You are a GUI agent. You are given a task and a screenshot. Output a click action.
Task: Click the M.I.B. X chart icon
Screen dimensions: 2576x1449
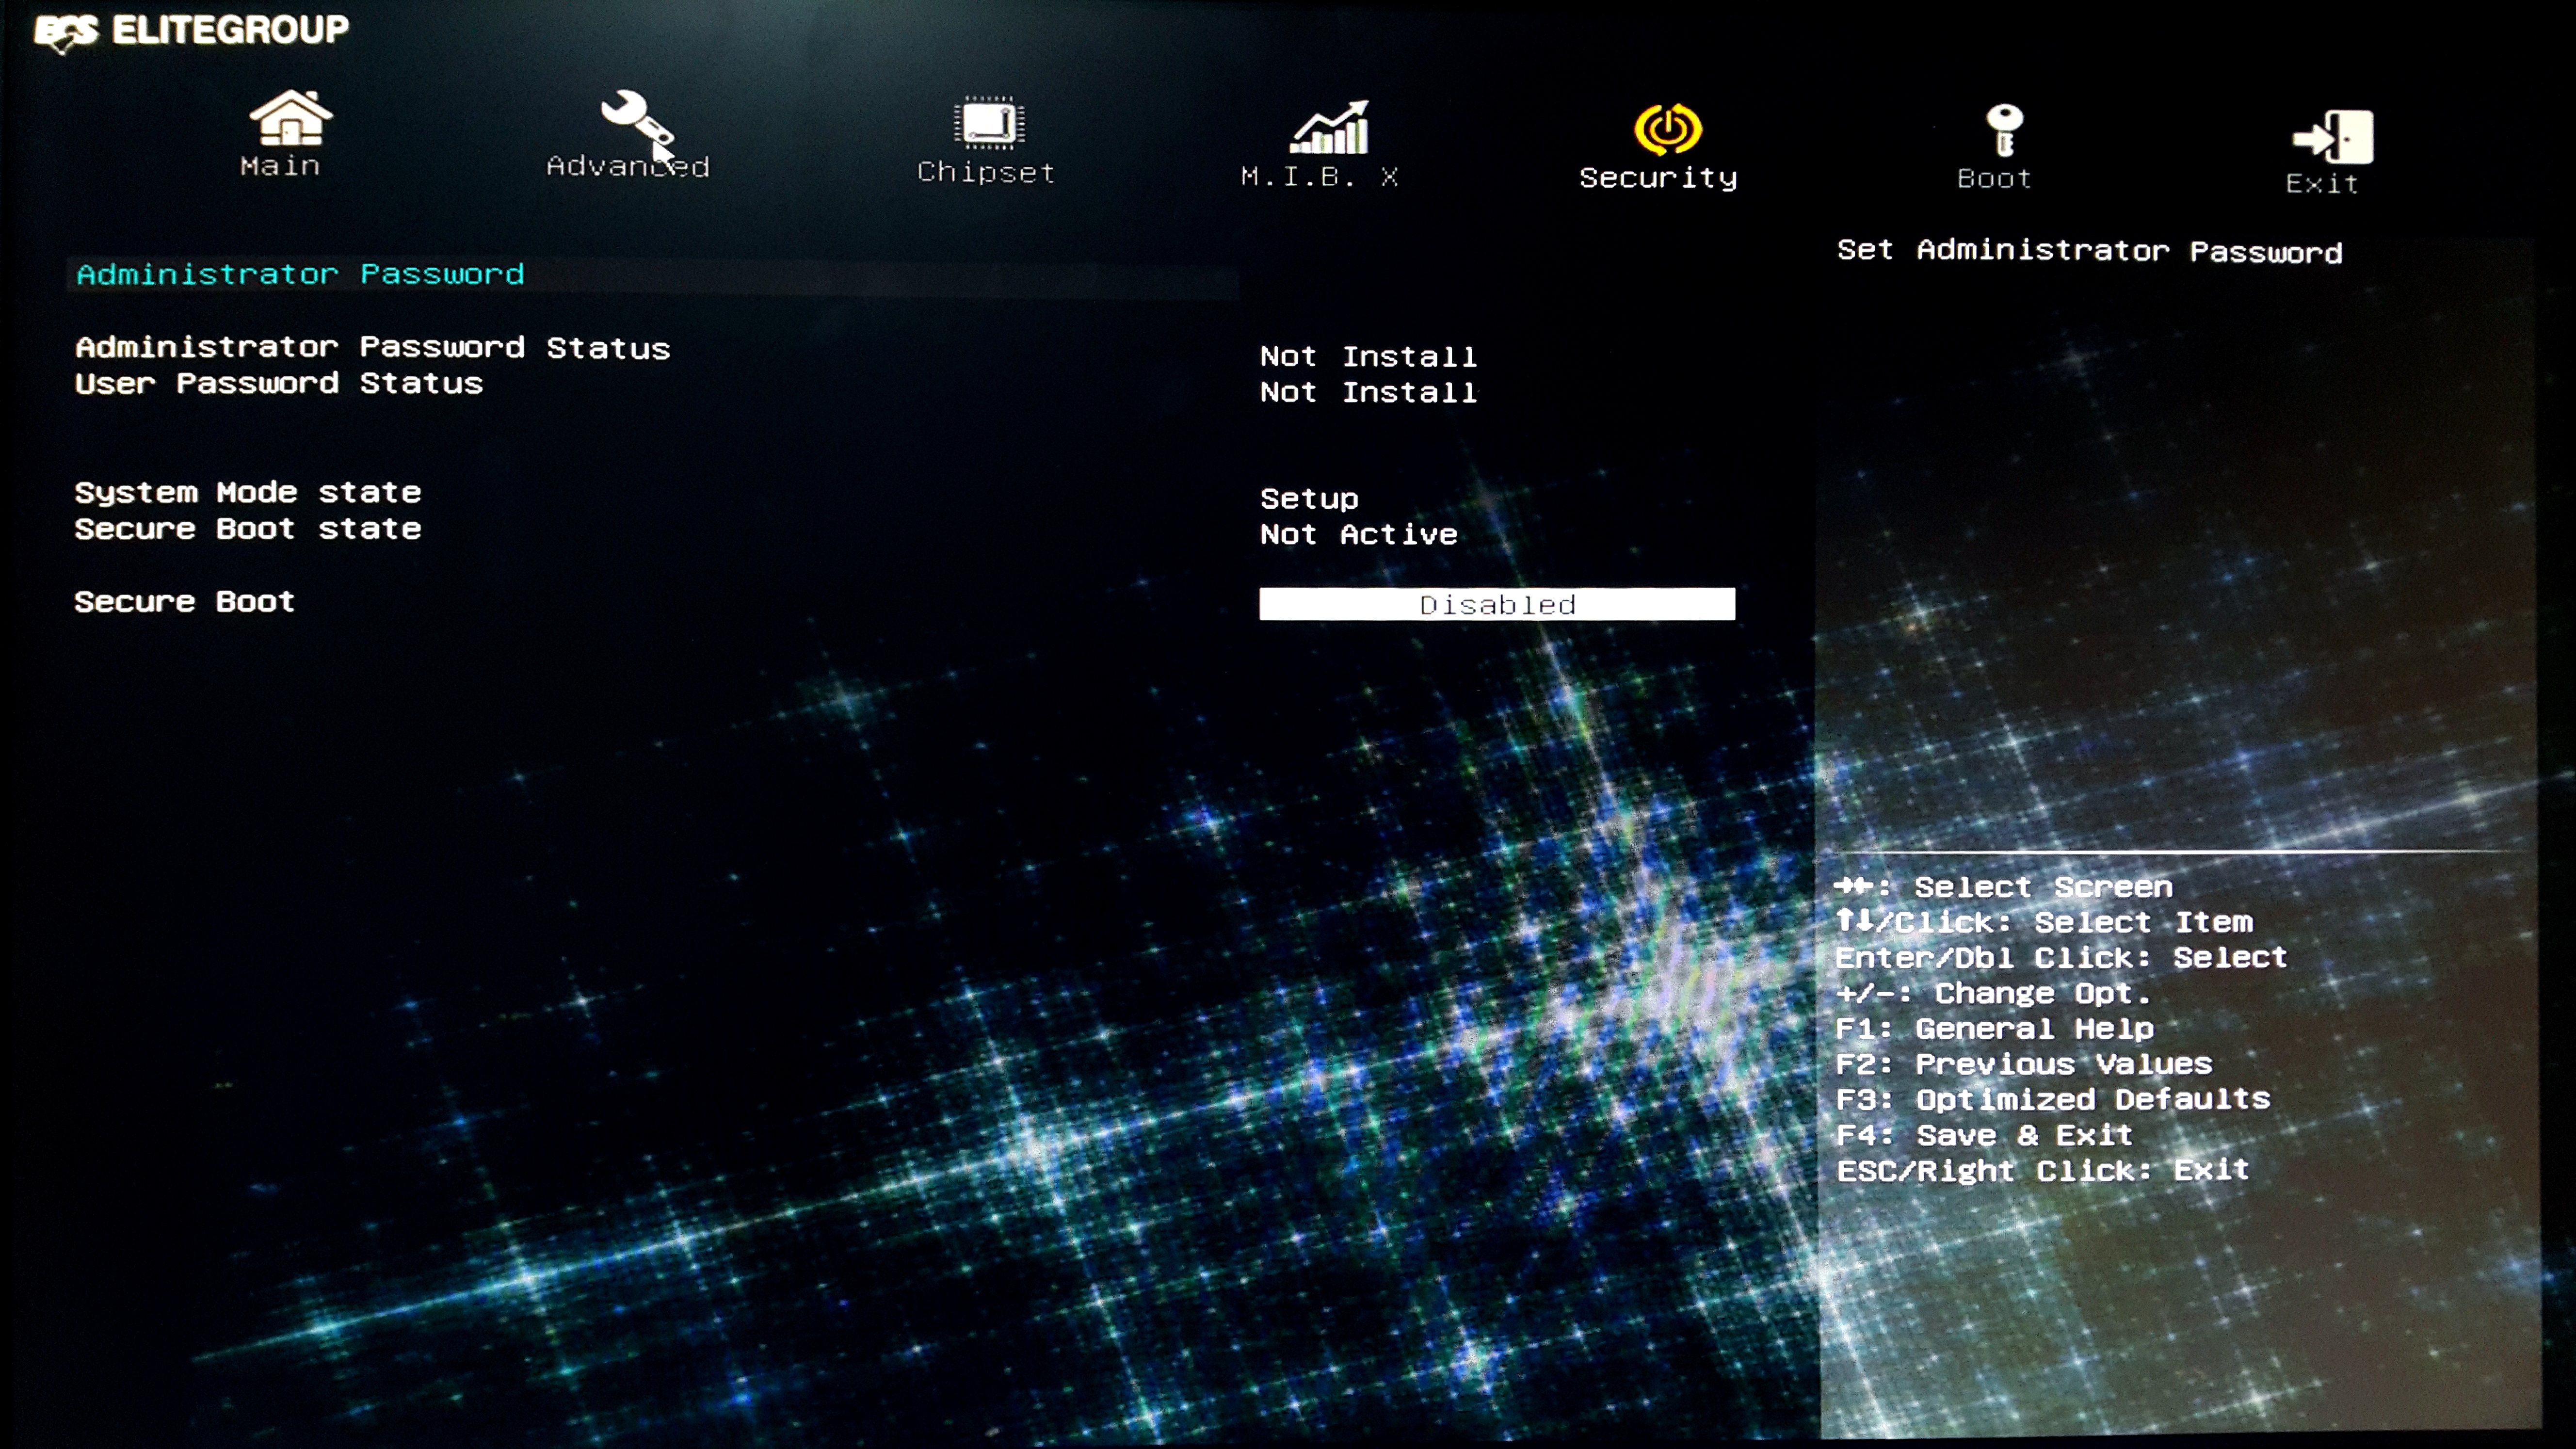coord(1329,127)
